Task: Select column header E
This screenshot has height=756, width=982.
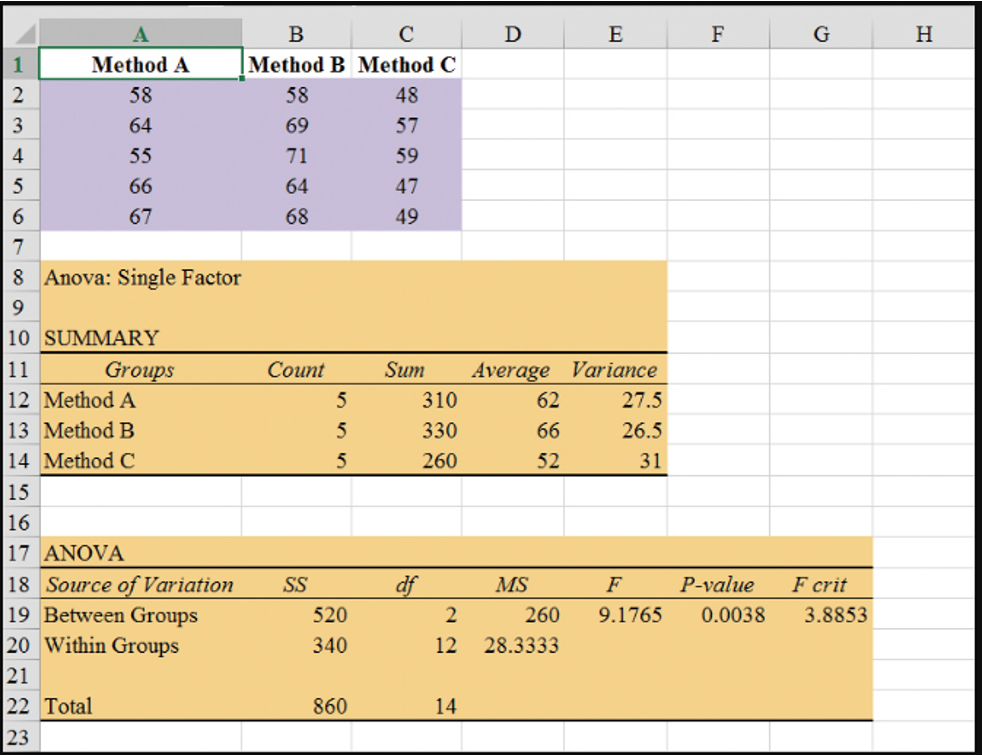Action: pyautogui.click(x=615, y=33)
